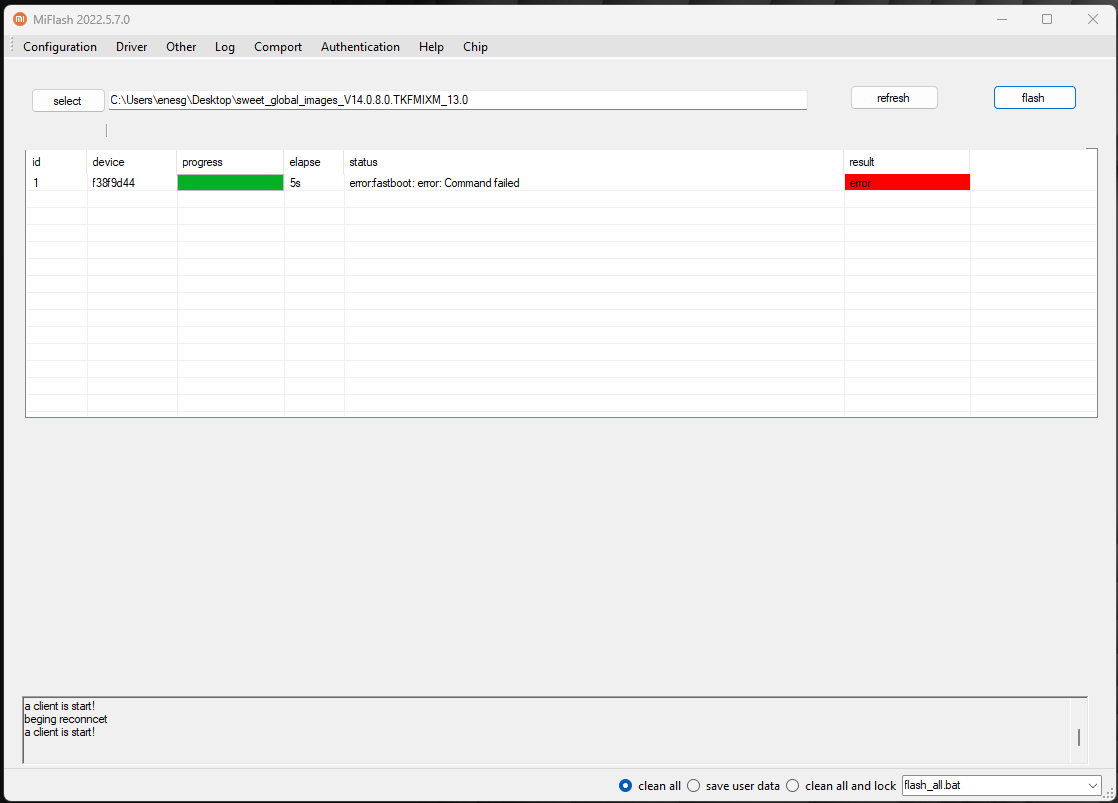Click the flash button
Viewport: 1118px width, 803px height.
point(1034,98)
